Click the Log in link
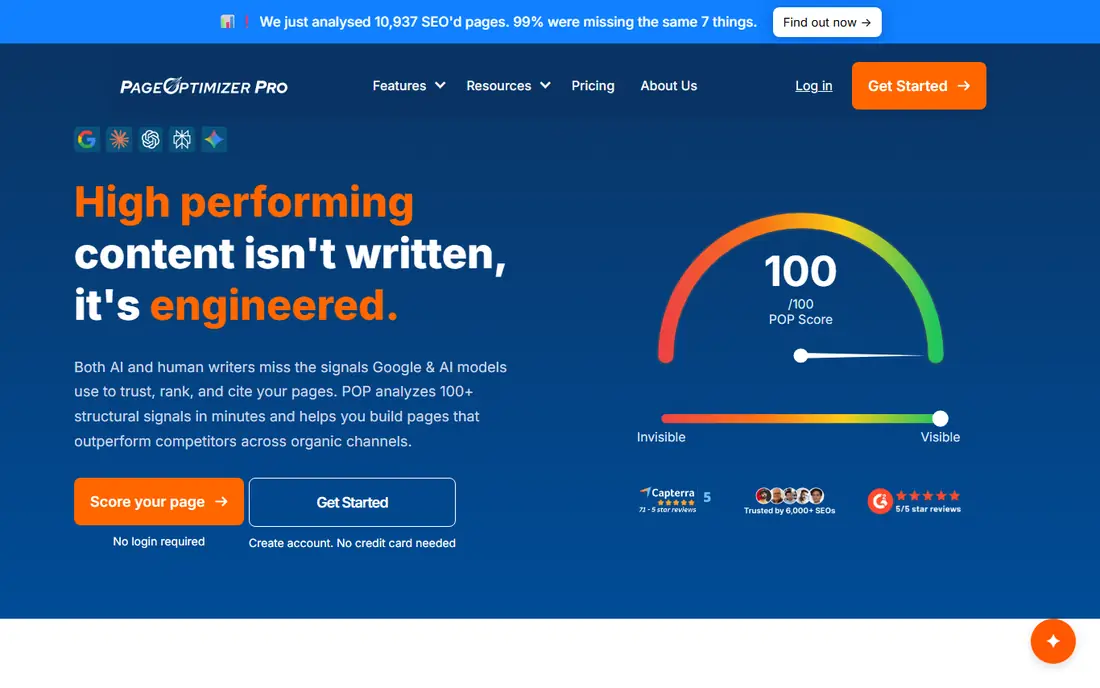Viewport: 1100px width, 688px height. coord(814,86)
